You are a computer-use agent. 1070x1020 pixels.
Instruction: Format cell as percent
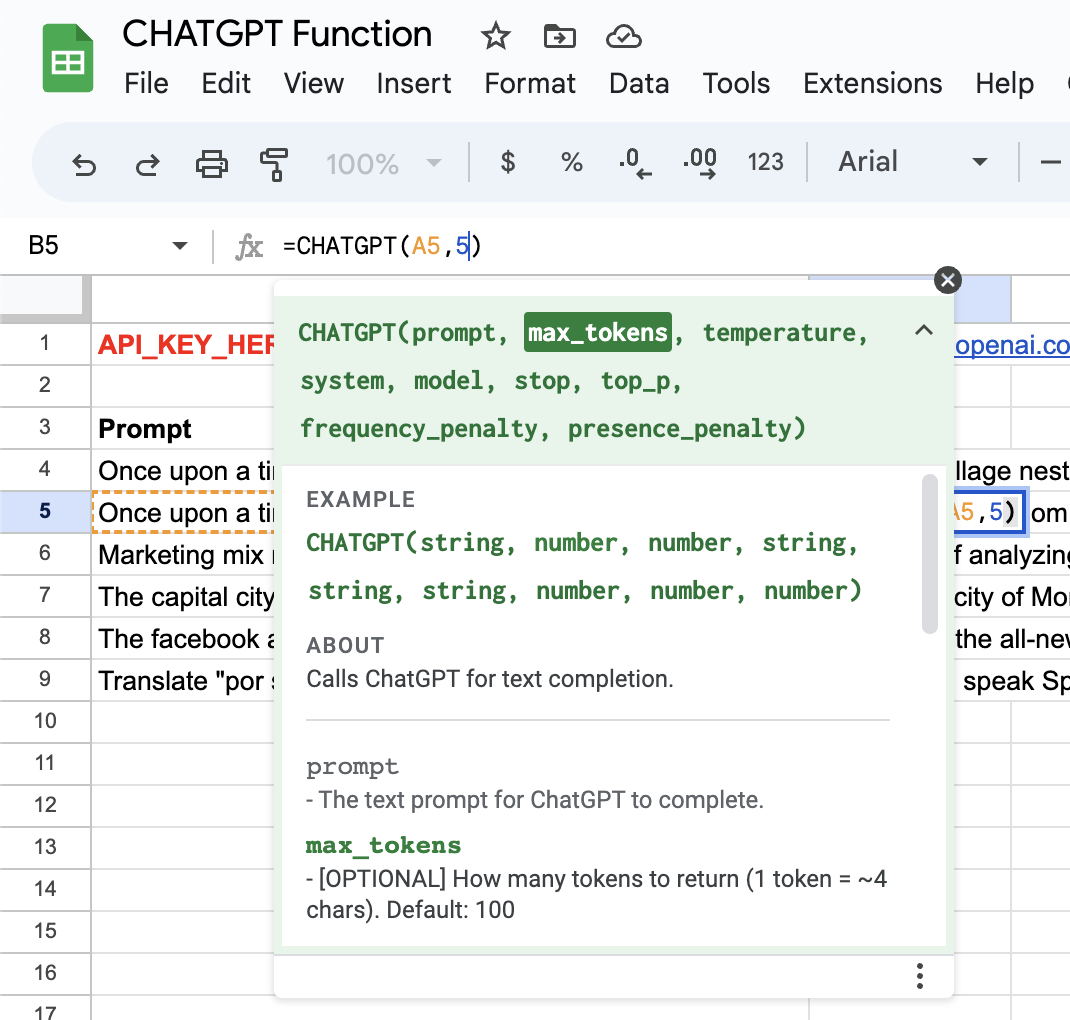572,162
